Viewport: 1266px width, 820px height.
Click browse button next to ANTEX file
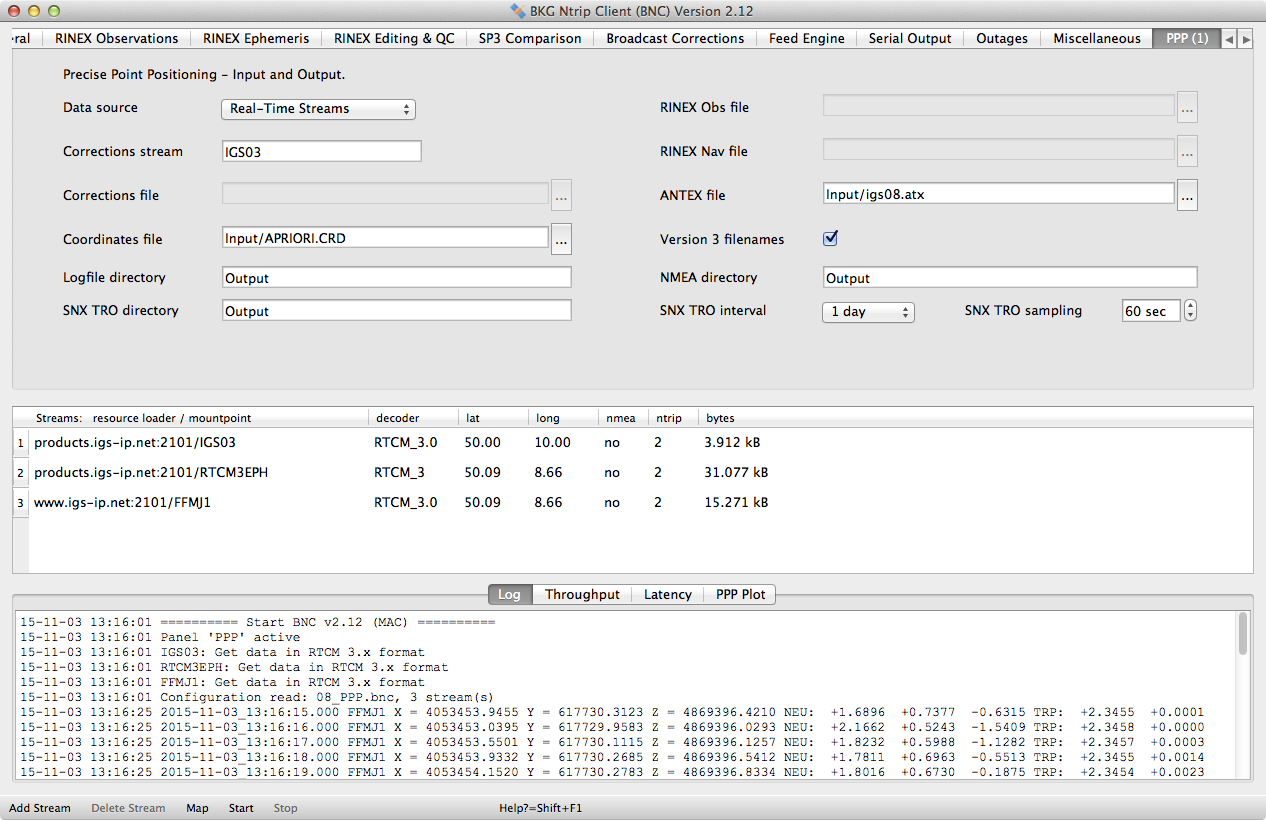pos(1187,195)
